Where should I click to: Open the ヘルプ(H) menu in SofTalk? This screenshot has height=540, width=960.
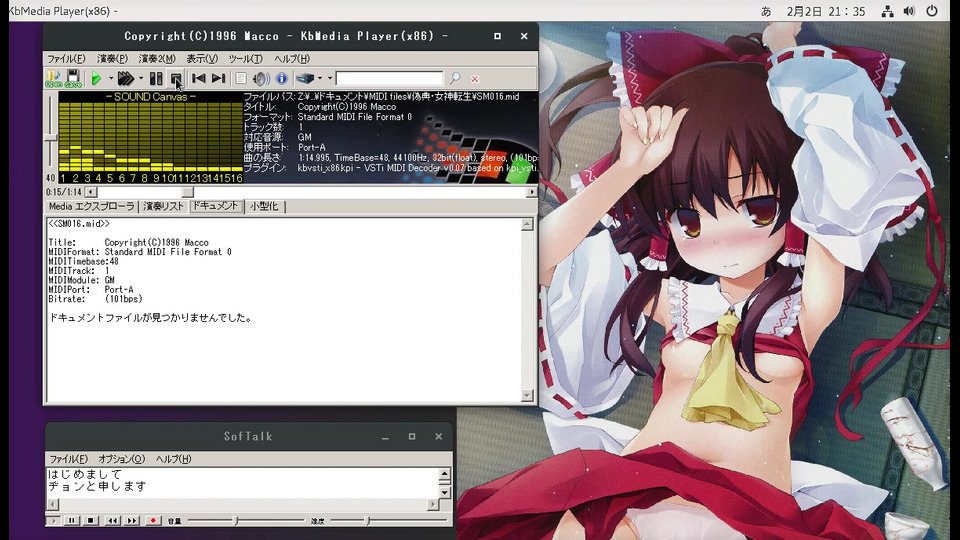(x=173, y=459)
